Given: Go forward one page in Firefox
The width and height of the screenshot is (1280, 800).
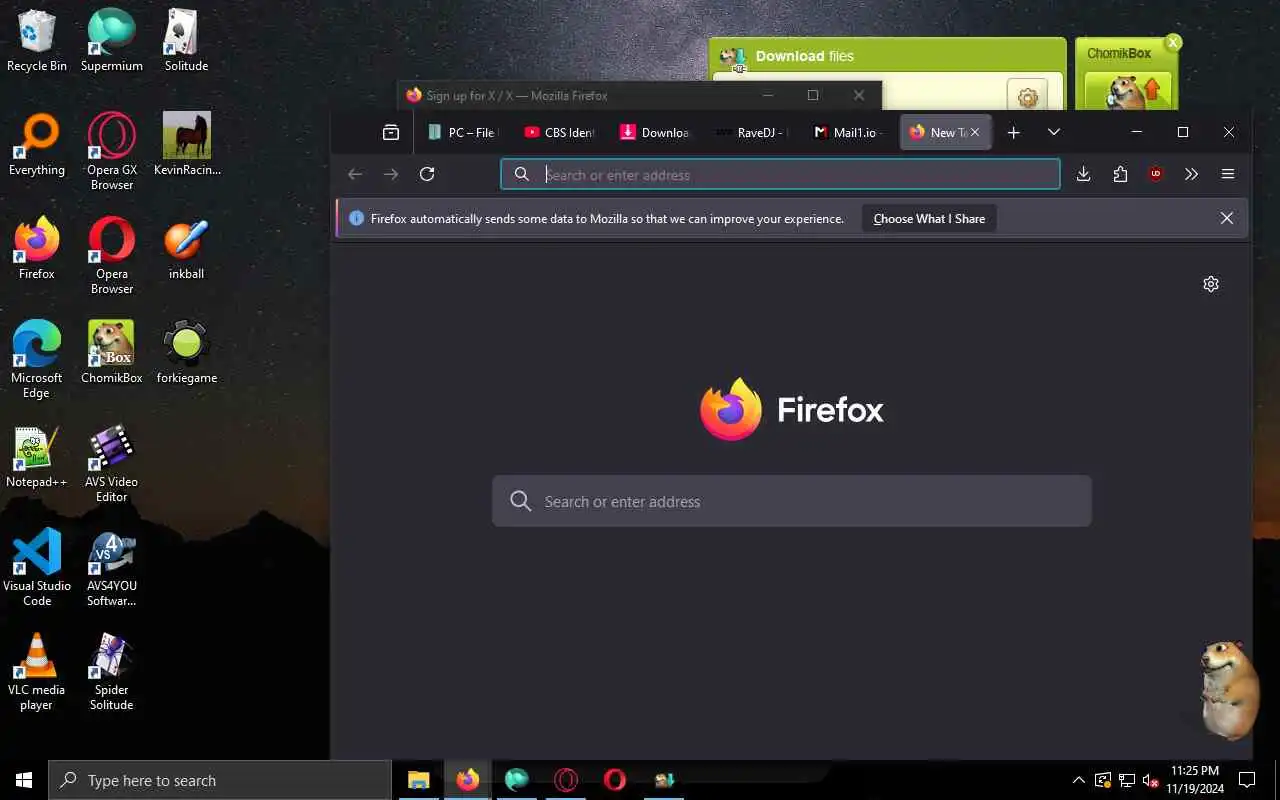Looking at the screenshot, I should pyautogui.click(x=391, y=174).
